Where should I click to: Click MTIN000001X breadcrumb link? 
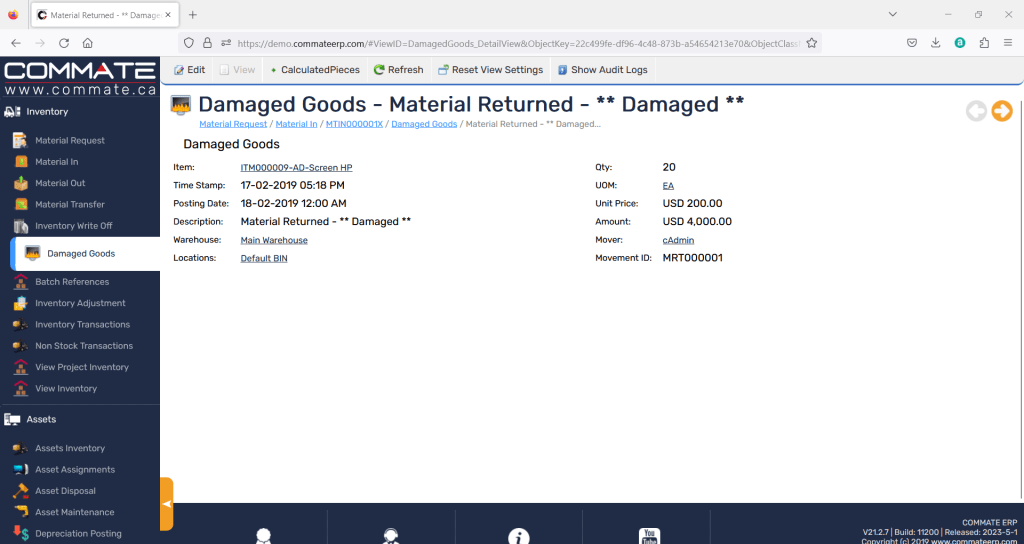pos(354,124)
